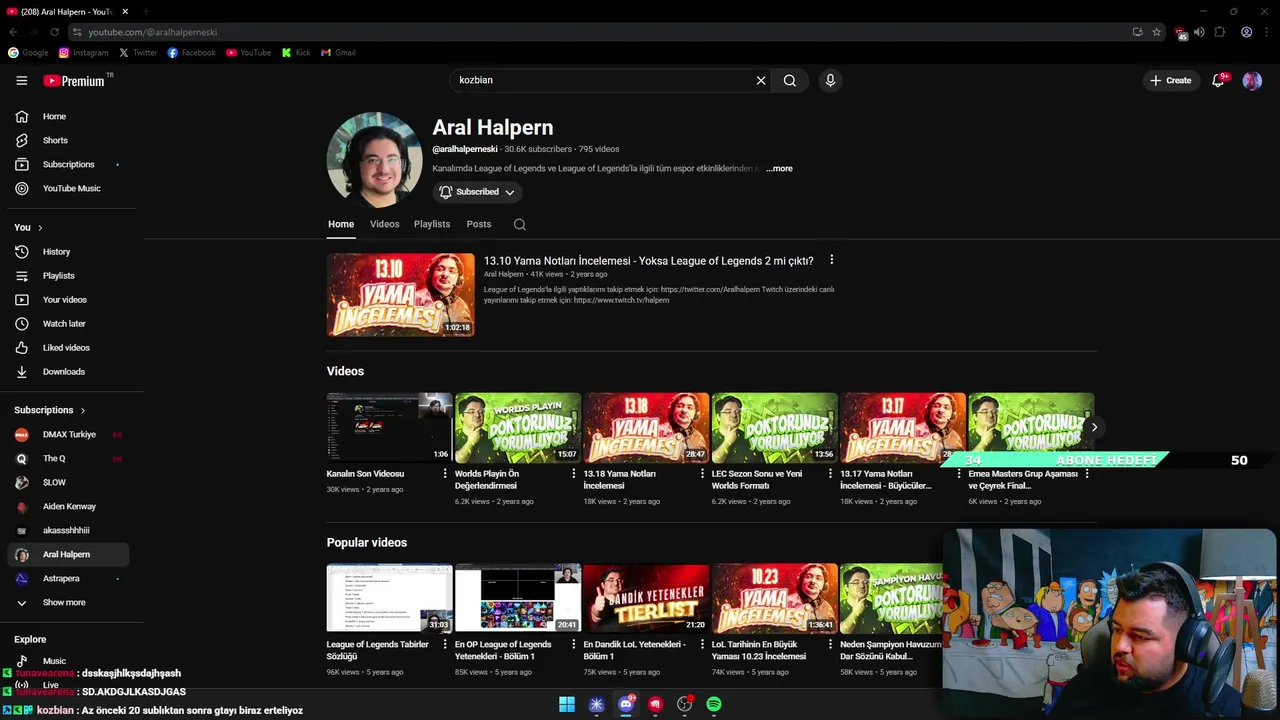Open the Windows Start button

click(x=567, y=704)
